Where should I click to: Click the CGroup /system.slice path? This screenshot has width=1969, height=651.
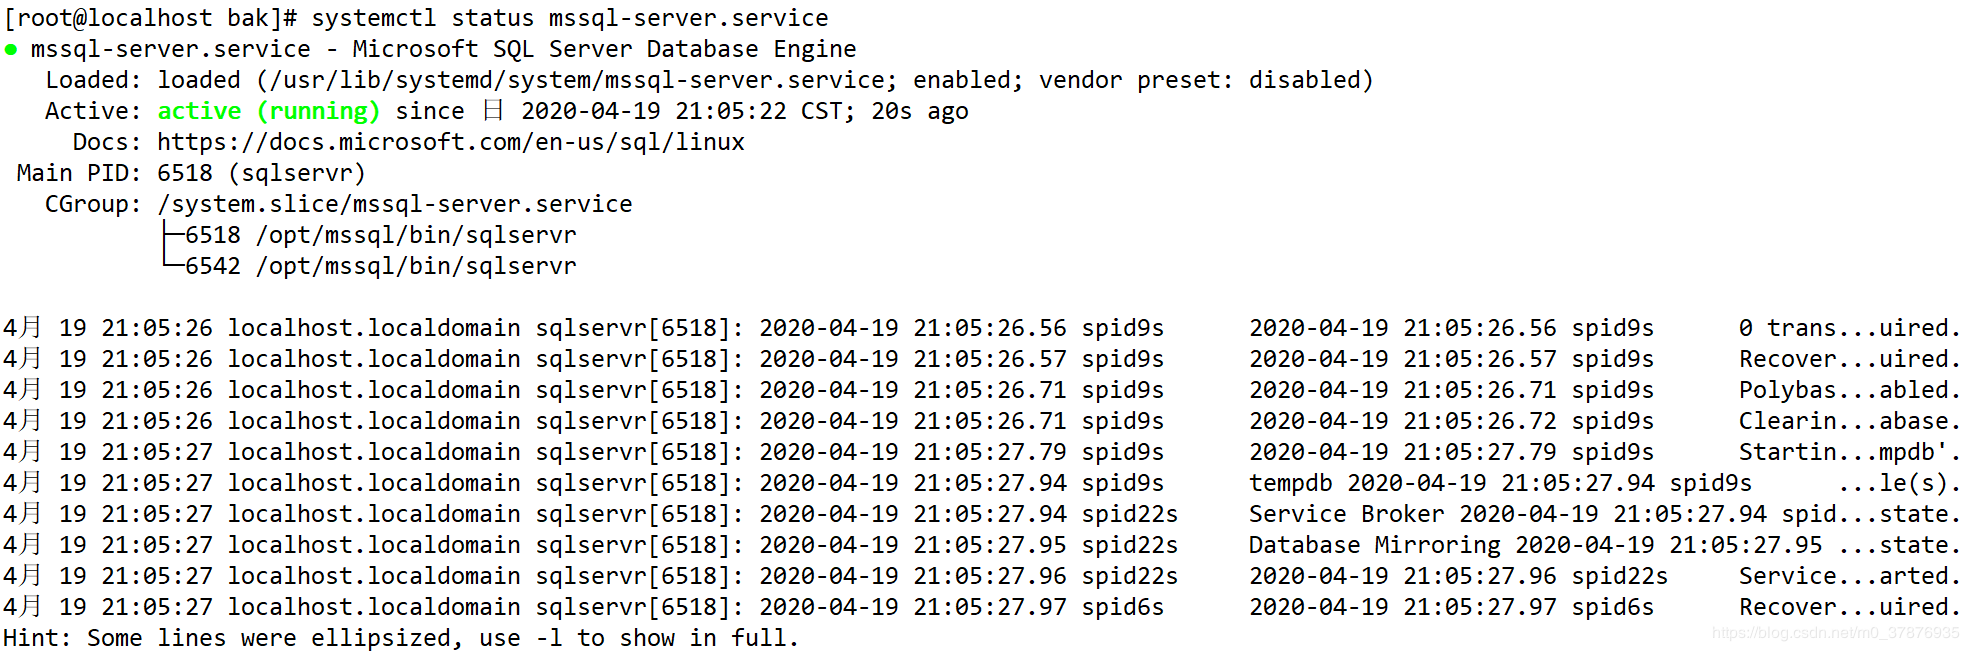tap(394, 204)
